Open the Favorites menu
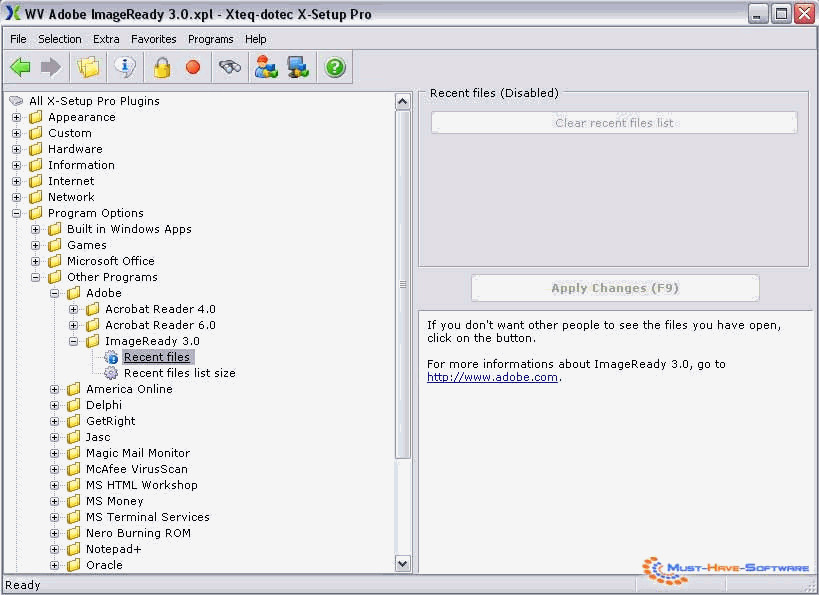The image size is (819, 595). click(154, 39)
